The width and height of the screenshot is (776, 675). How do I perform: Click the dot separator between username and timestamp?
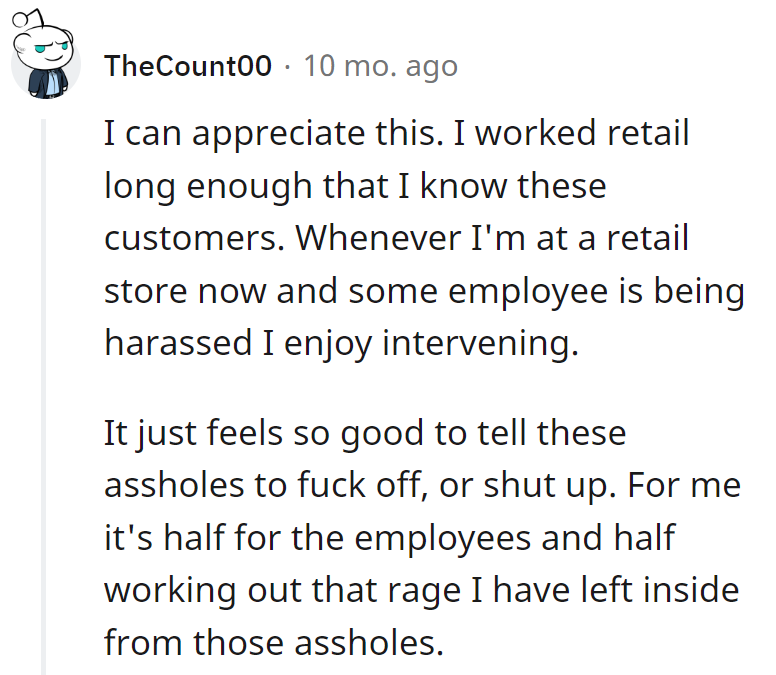click(288, 66)
